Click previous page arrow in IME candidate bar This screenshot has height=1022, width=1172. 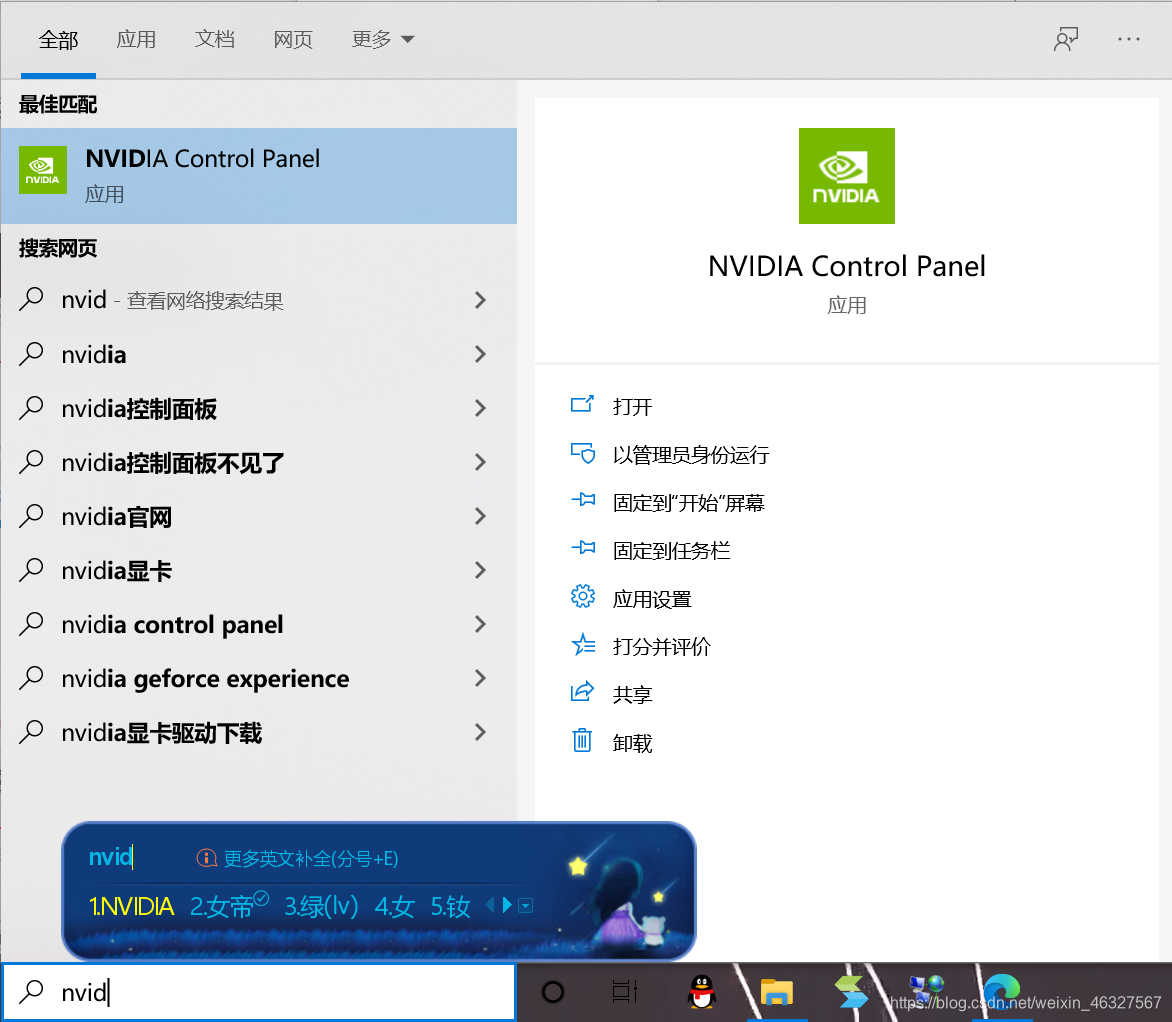490,905
